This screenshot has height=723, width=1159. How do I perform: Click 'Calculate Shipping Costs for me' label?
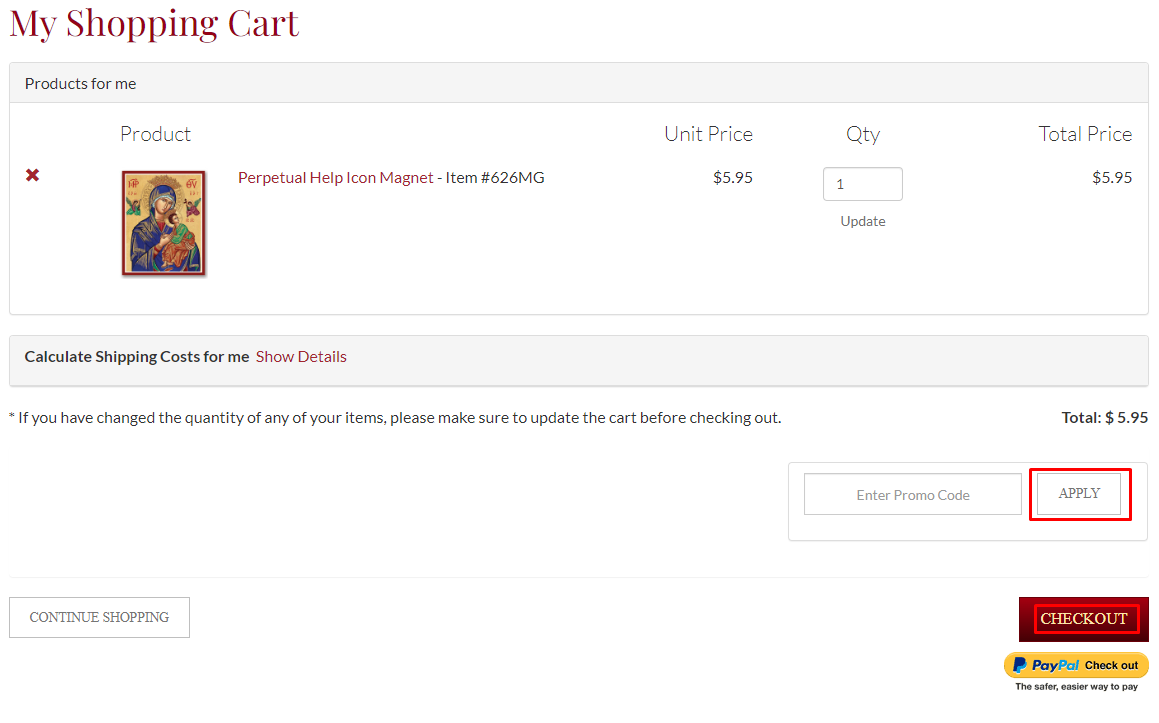[137, 357]
